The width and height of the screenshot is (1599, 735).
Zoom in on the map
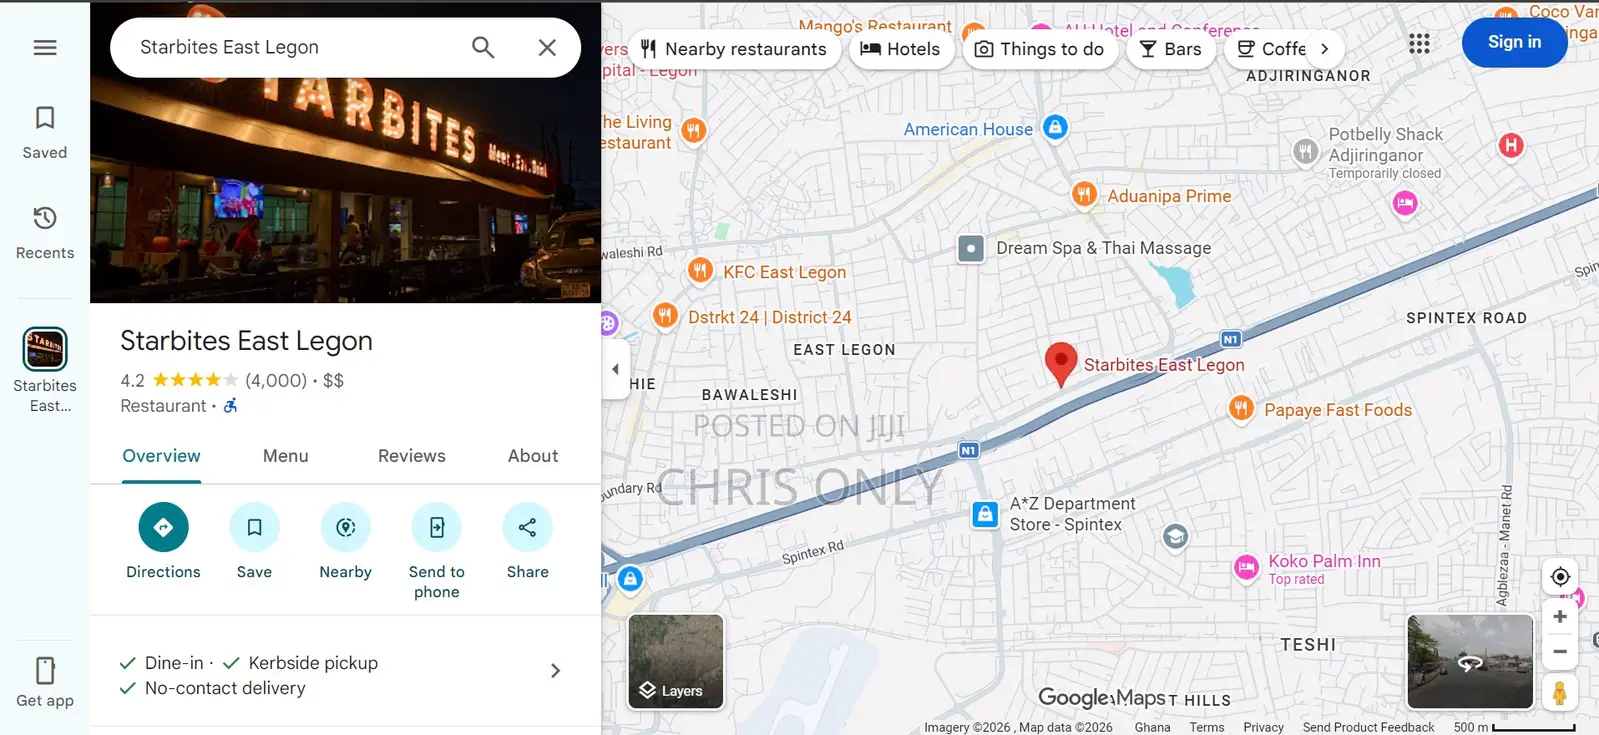pyautogui.click(x=1560, y=617)
